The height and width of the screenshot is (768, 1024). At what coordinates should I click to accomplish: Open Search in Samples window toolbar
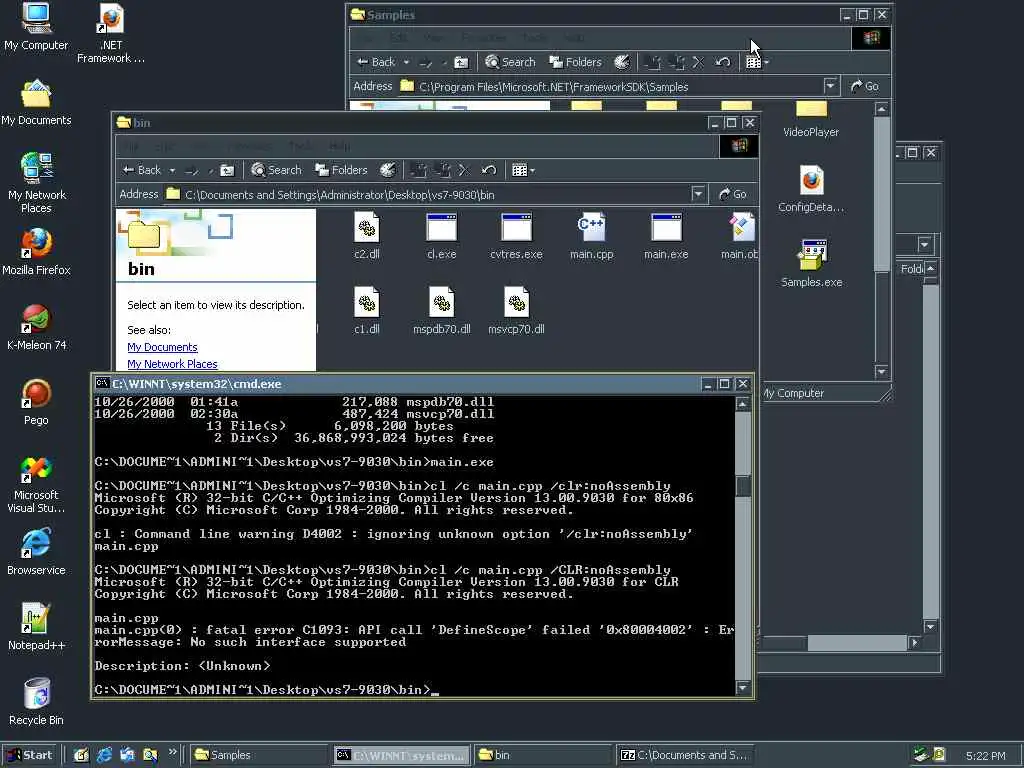point(511,62)
